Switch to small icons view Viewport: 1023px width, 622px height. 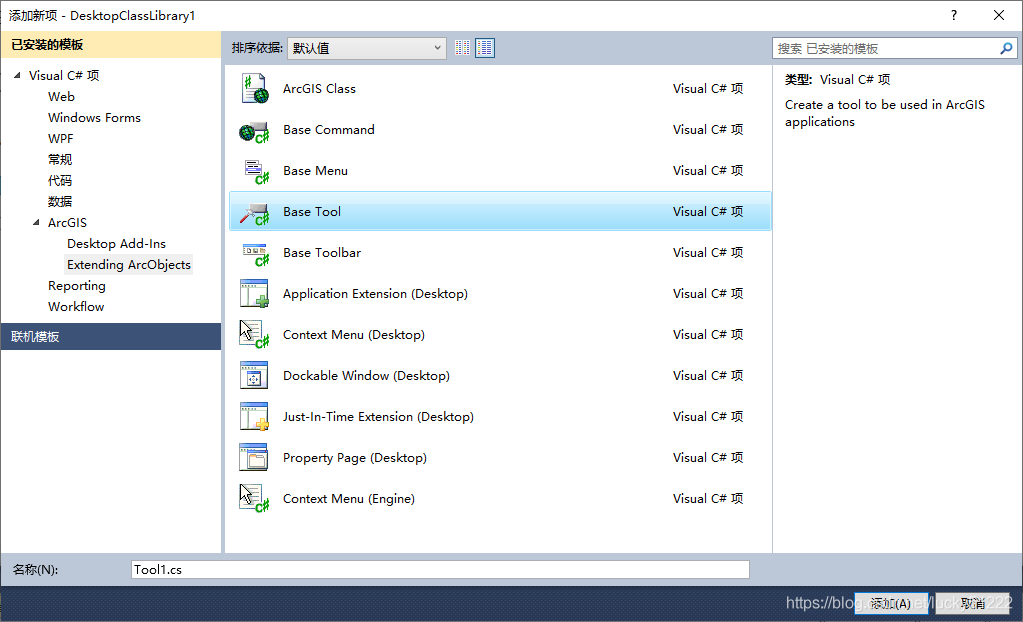(463, 48)
